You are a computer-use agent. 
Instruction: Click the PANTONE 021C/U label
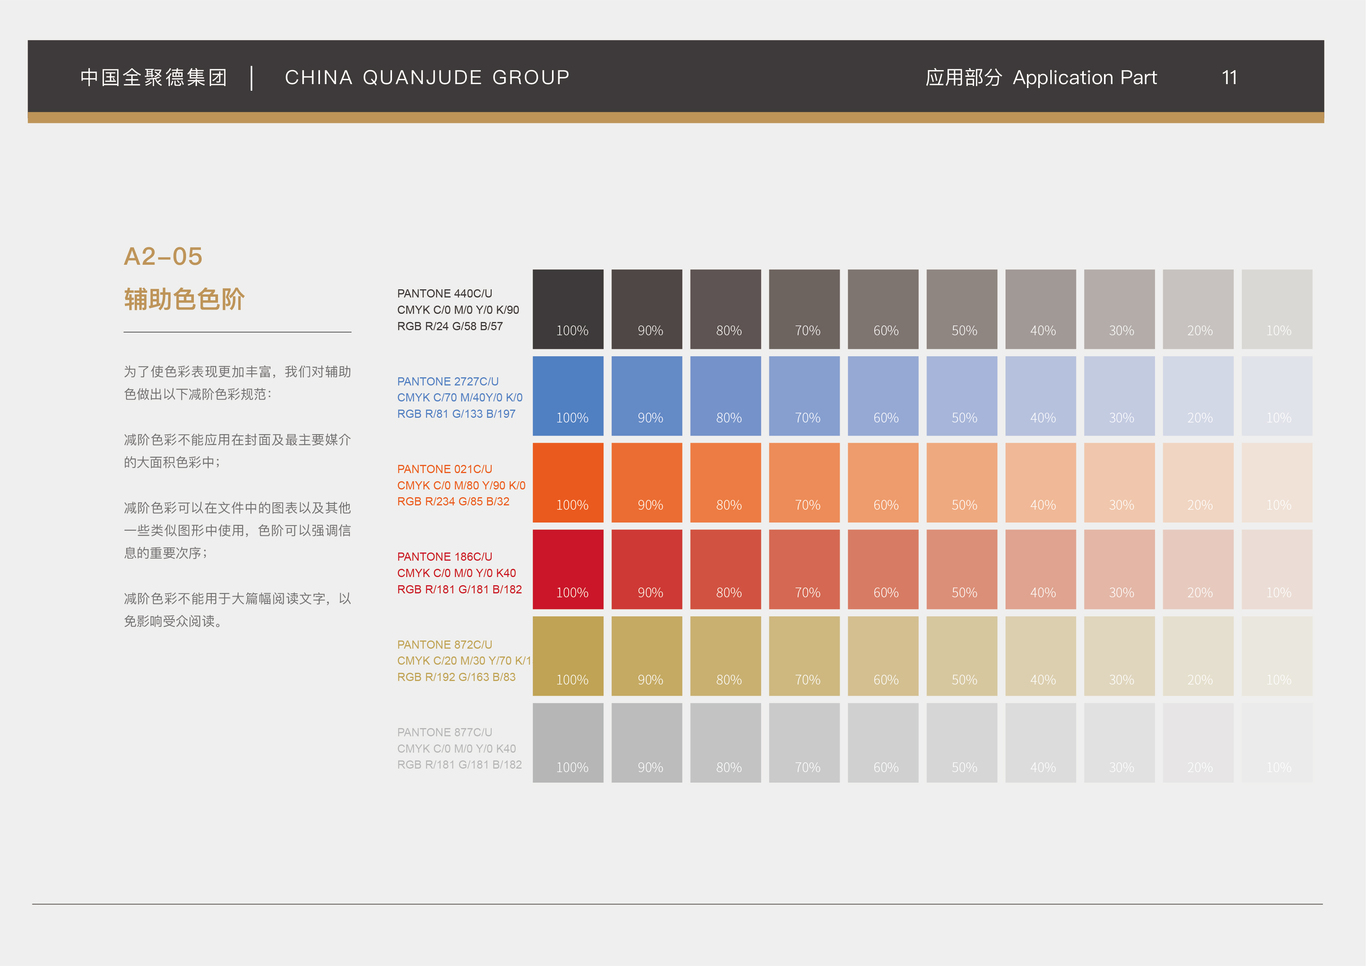click(x=445, y=469)
